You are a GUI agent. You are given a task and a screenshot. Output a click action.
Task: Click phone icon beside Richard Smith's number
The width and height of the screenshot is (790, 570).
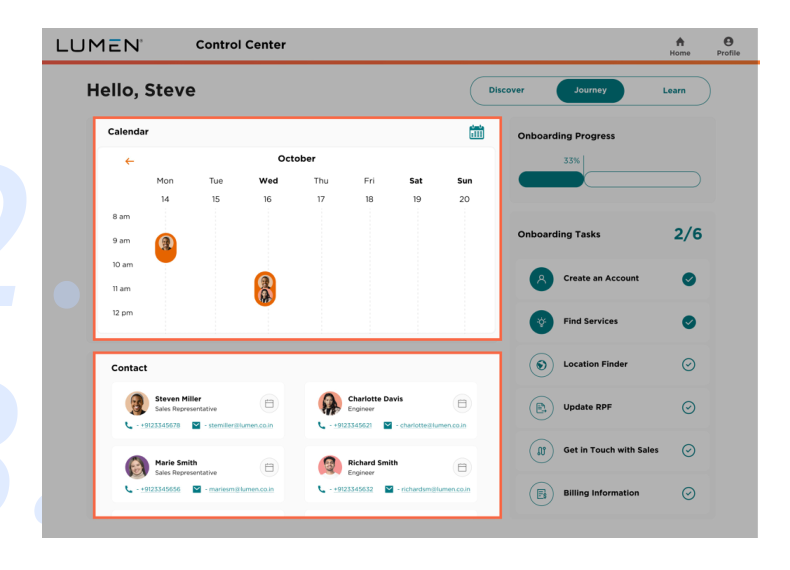coord(321,489)
